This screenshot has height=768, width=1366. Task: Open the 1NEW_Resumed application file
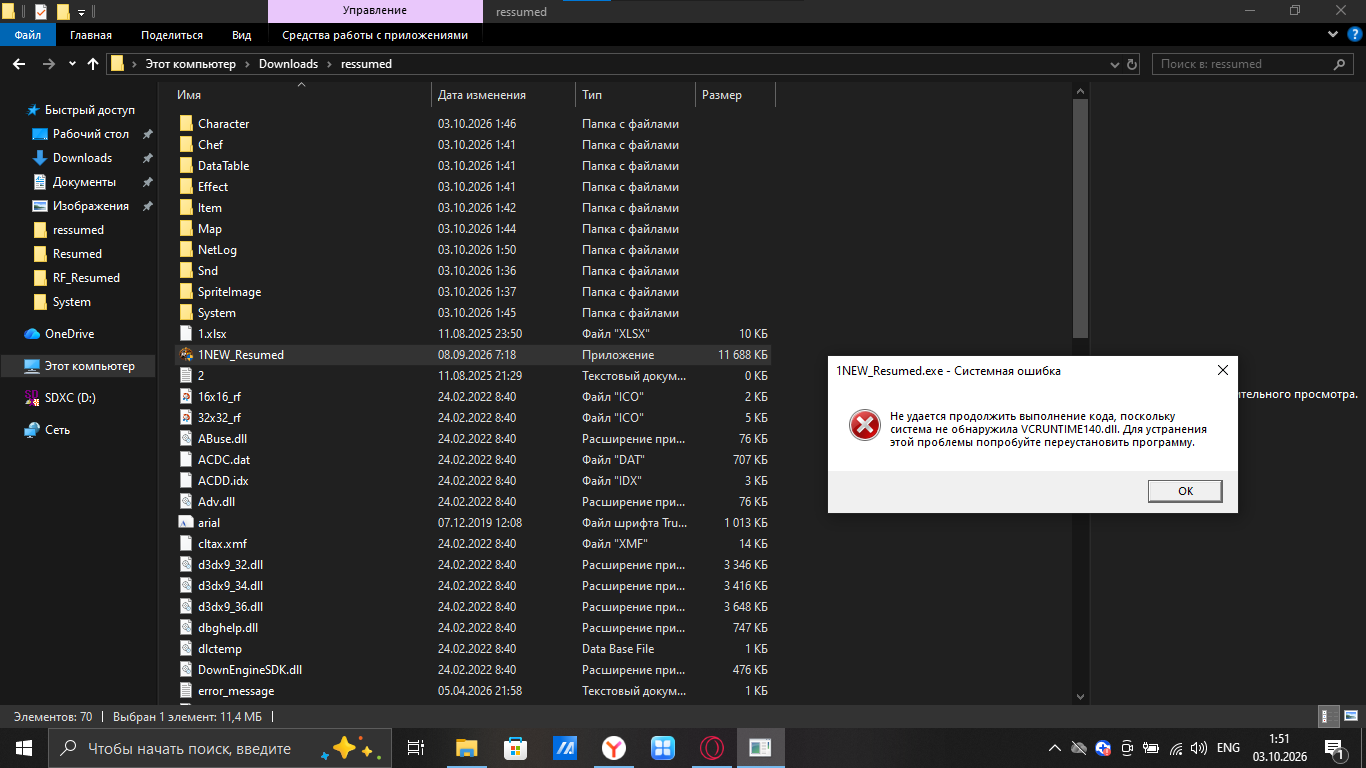point(240,355)
